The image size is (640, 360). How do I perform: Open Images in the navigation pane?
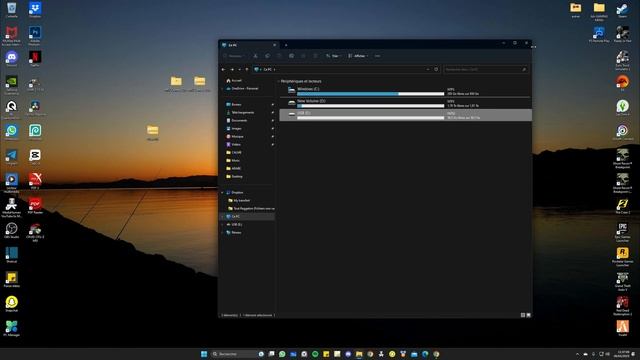coord(234,129)
